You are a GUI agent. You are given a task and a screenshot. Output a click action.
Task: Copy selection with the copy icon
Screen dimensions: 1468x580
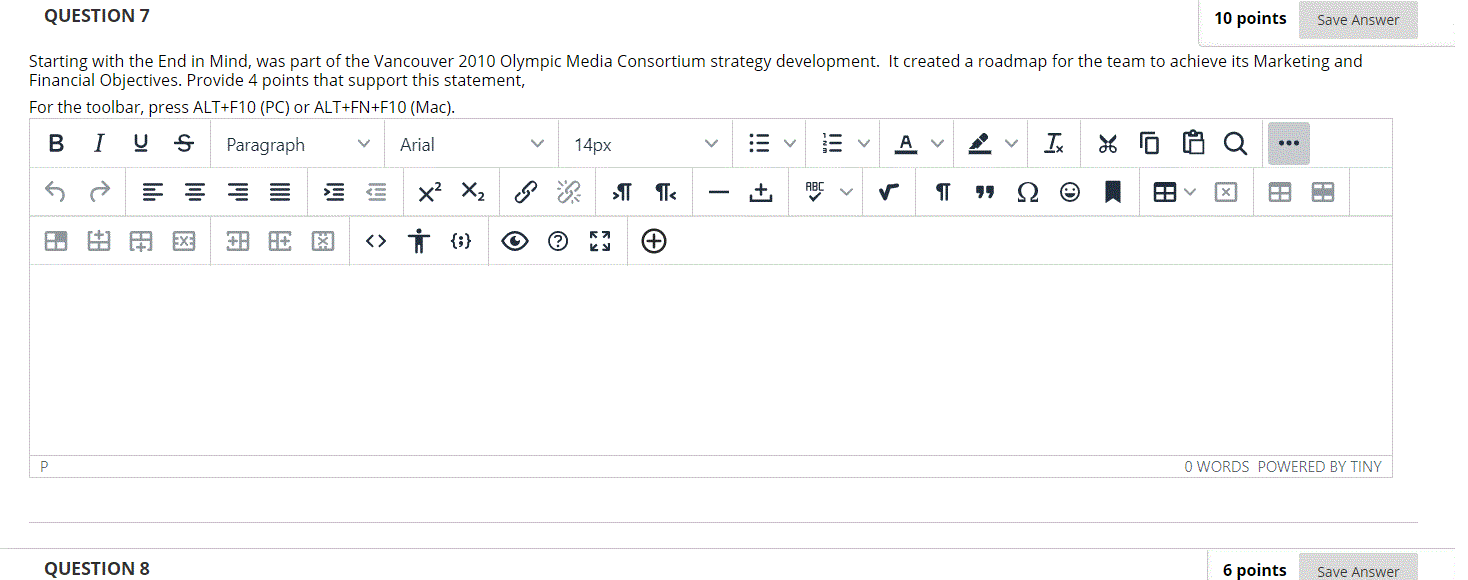pyautogui.click(x=1149, y=144)
